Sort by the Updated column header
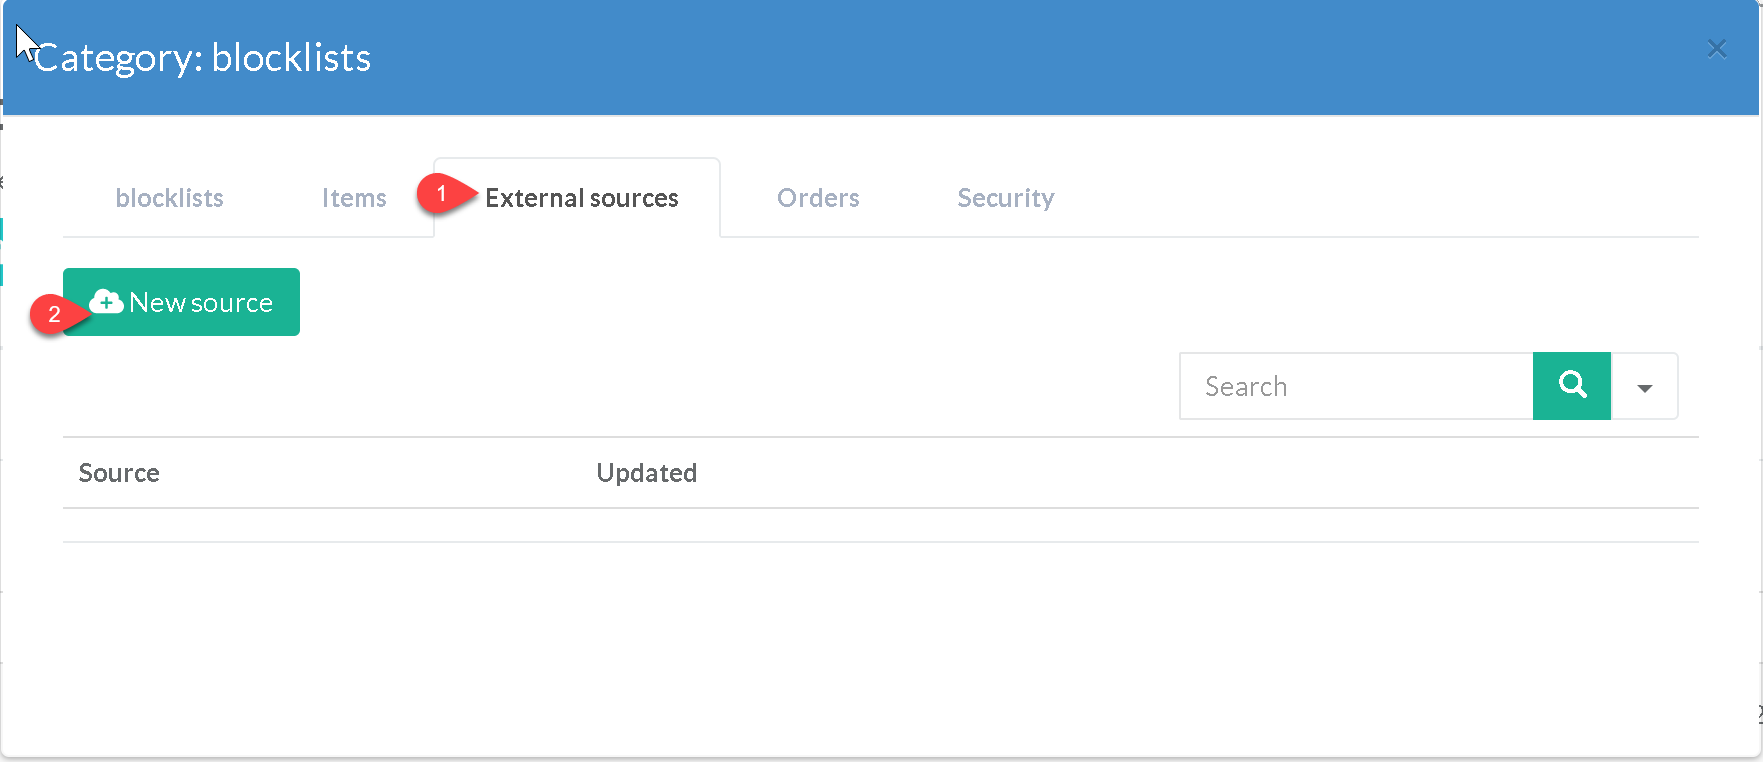This screenshot has width=1763, height=762. tap(646, 473)
